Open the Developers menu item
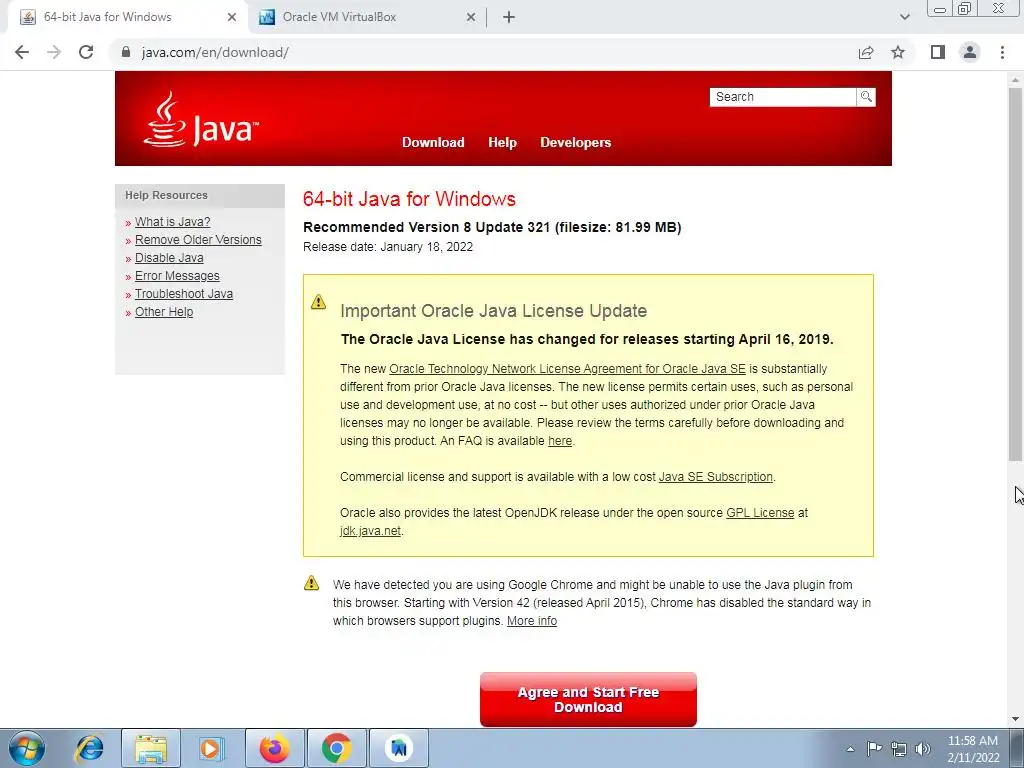Viewport: 1024px width, 768px height. [x=575, y=142]
